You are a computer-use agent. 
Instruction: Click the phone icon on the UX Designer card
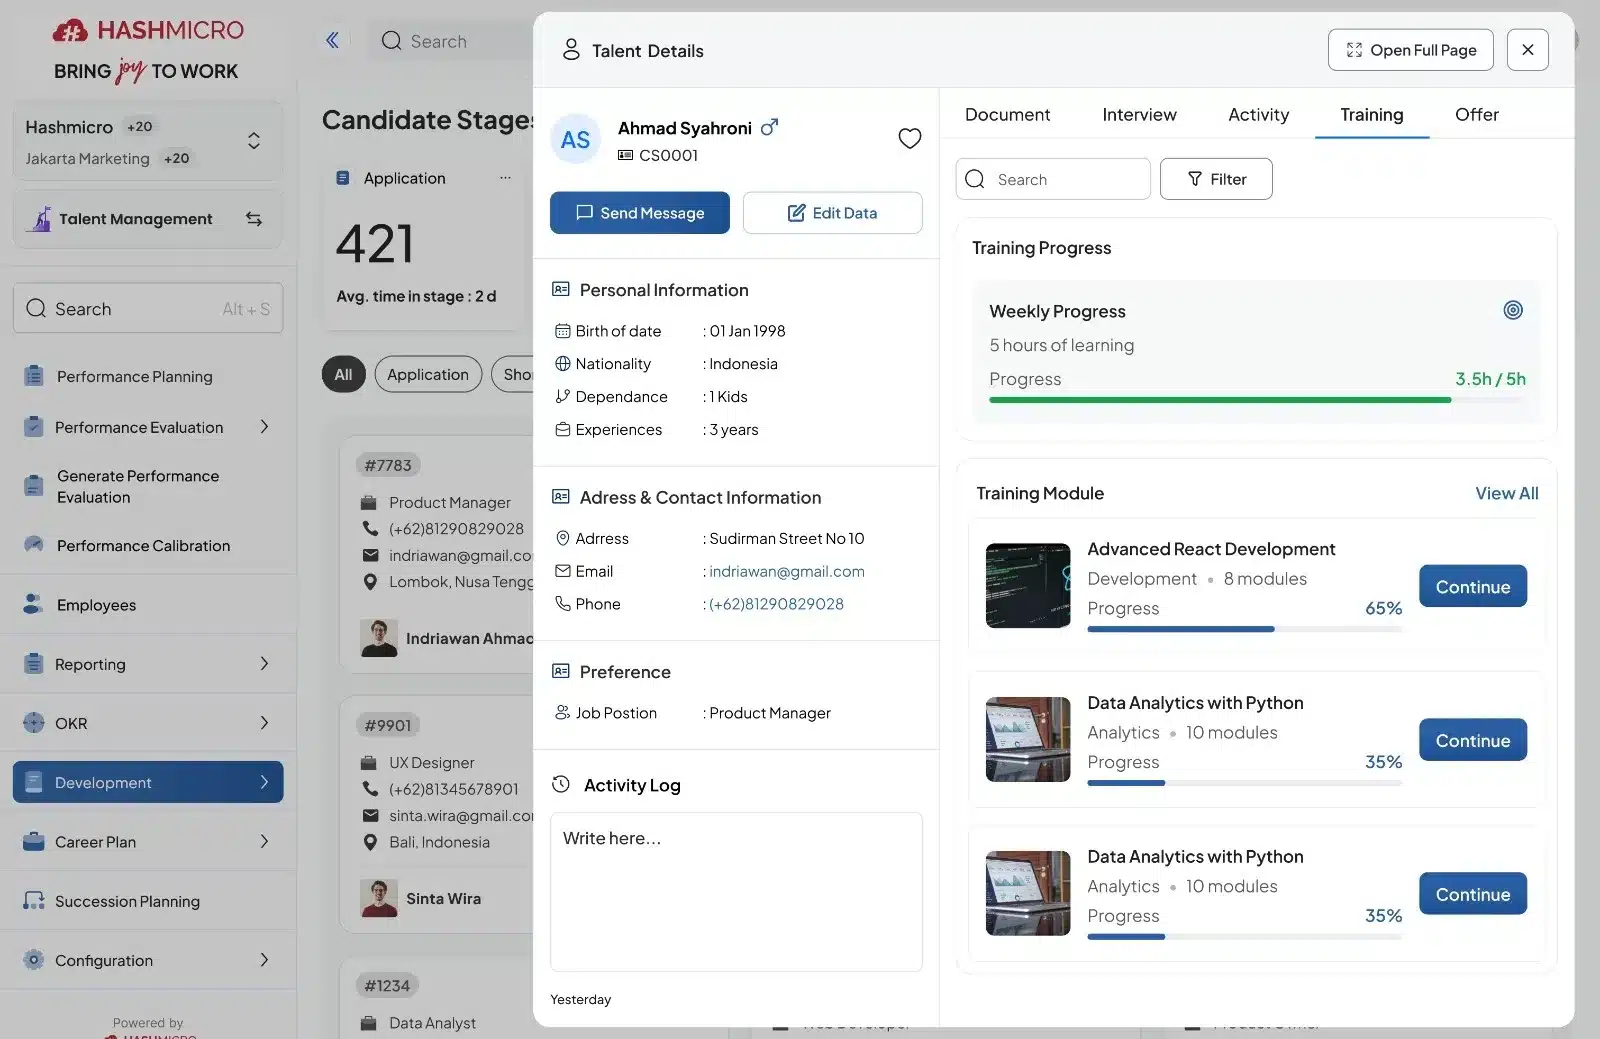(x=369, y=789)
